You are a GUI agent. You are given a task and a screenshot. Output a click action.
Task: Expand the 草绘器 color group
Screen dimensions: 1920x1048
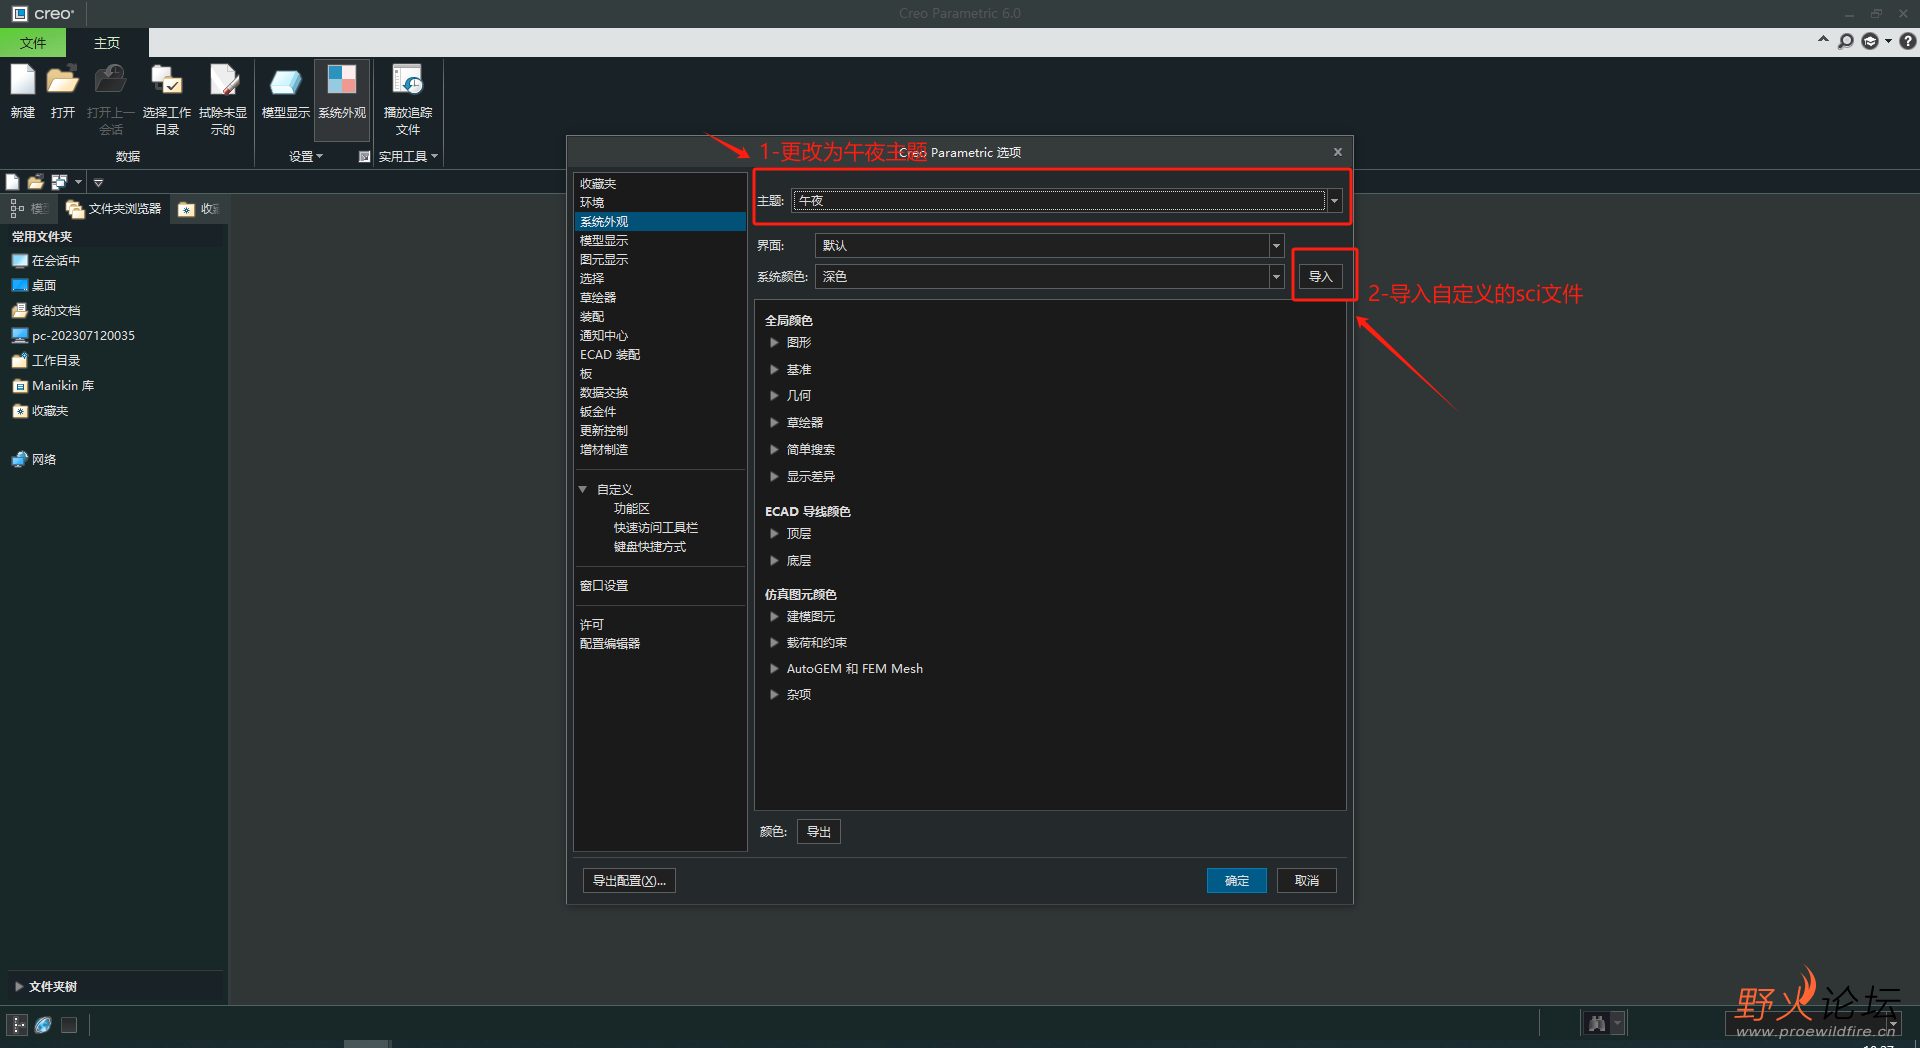(x=774, y=423)
